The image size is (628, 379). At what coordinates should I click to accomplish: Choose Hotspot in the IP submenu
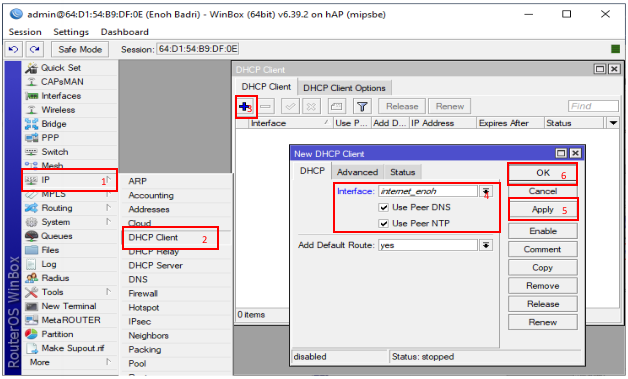click(144, 307)
